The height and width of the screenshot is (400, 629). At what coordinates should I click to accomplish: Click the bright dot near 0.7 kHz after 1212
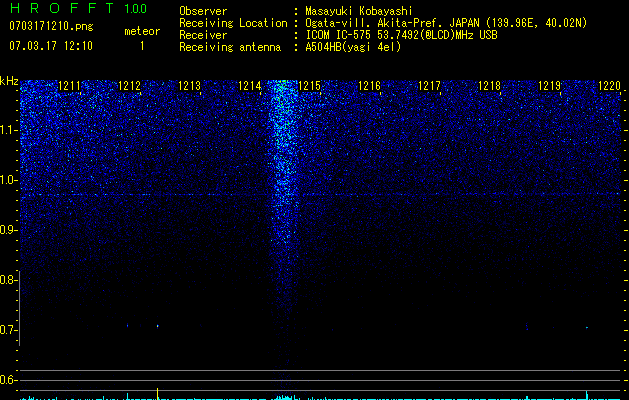(x=158, y=326)
